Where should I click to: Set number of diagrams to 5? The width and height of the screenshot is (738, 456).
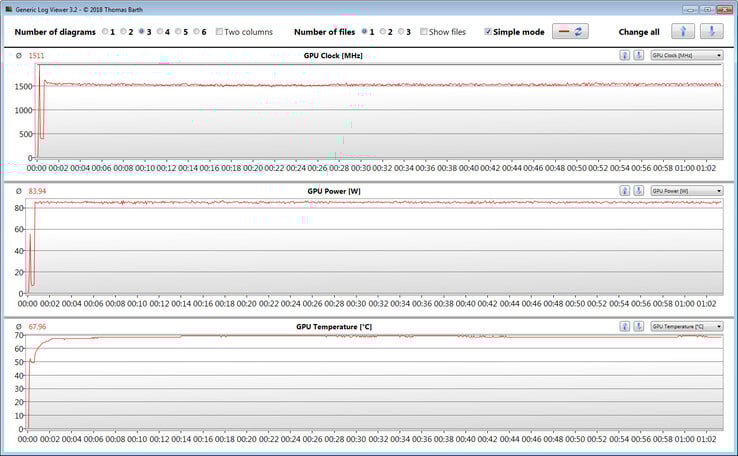coord(178,32)
